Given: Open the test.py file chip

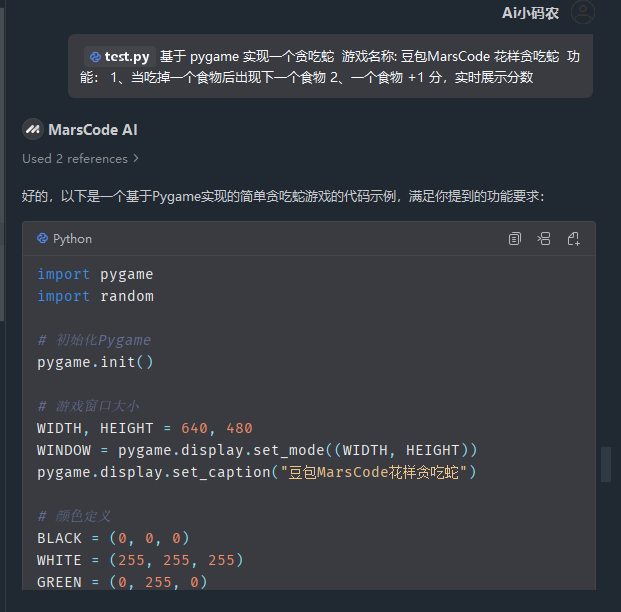Looking at the screenshot, I should pyautogui.click(x=120, y=57).
